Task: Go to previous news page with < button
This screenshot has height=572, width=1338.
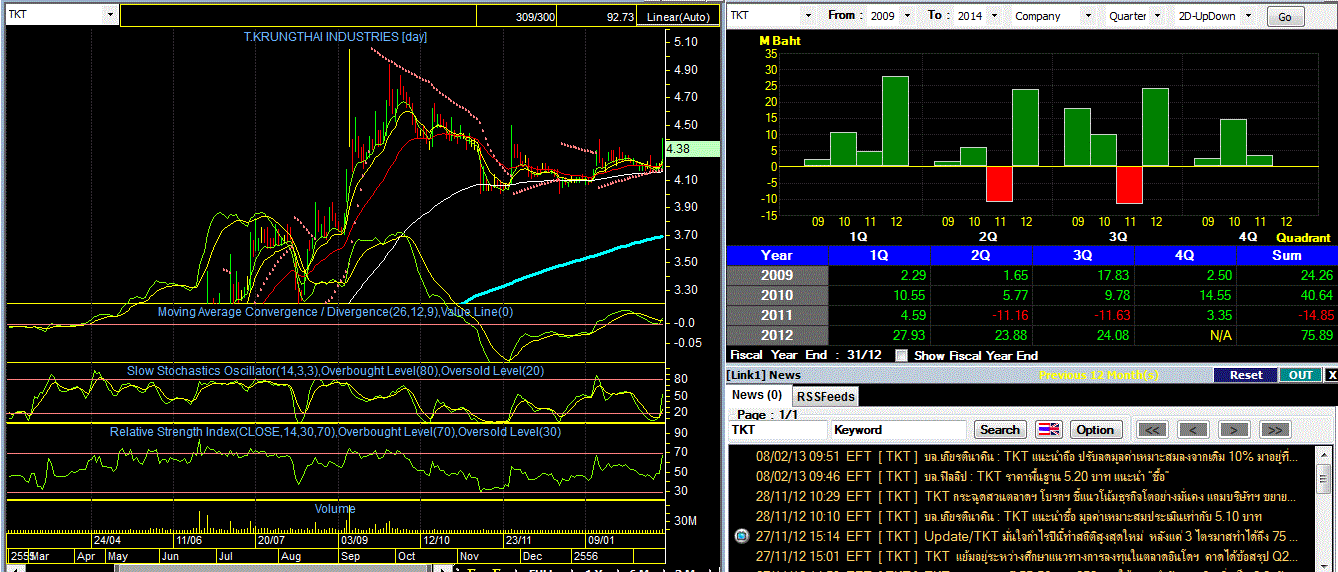Action: click(1193, 429)
